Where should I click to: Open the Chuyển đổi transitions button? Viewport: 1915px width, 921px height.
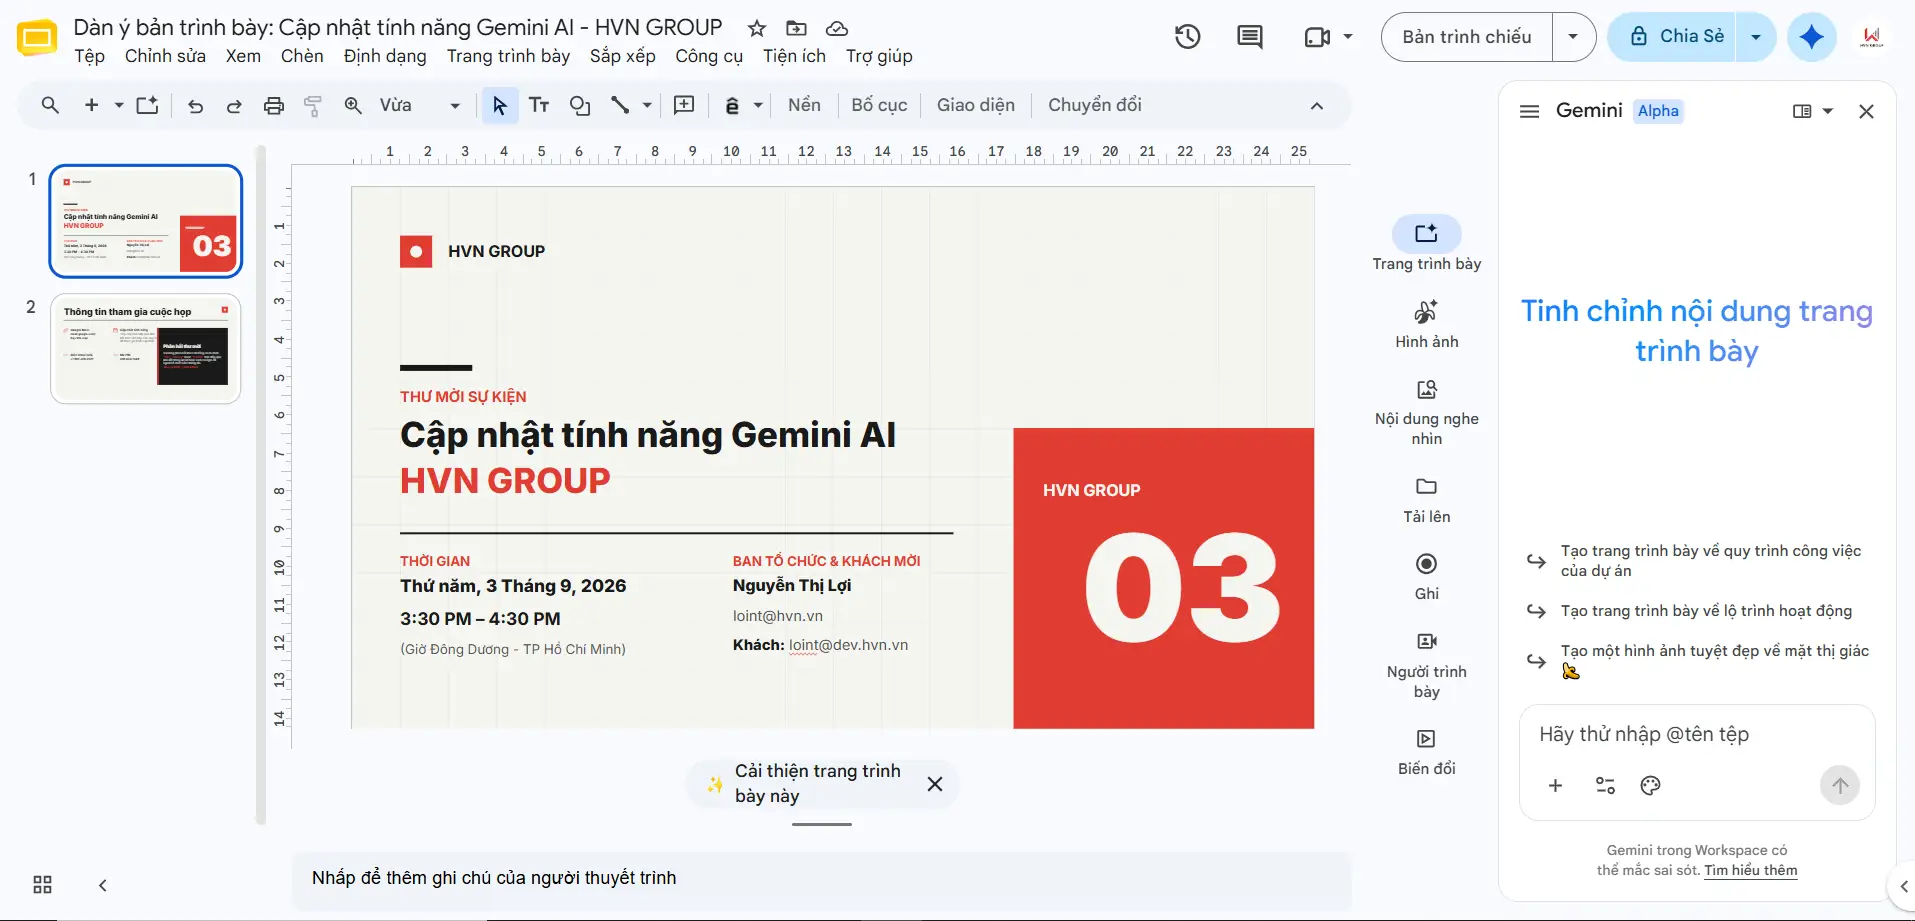1094,105
